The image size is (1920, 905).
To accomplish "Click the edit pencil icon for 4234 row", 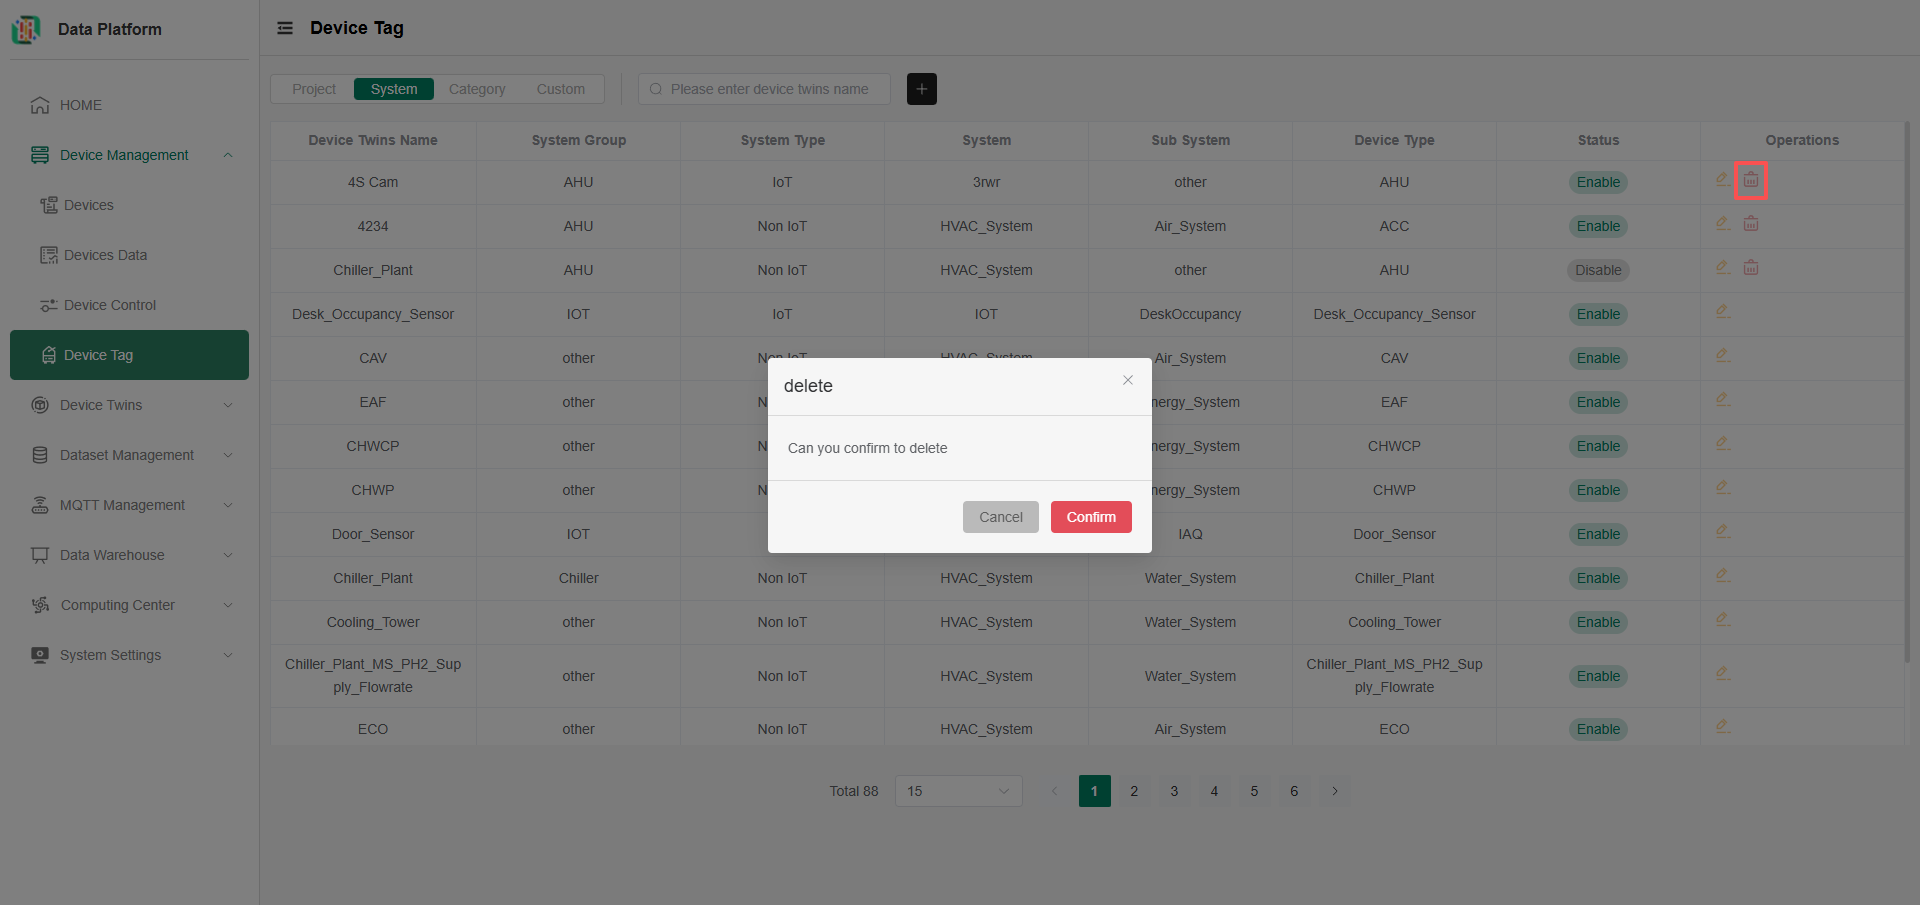I will 1722,224.
